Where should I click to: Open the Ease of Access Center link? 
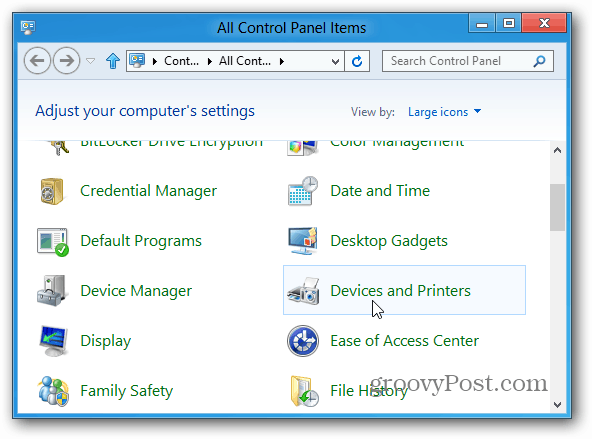tap(405, 341)
